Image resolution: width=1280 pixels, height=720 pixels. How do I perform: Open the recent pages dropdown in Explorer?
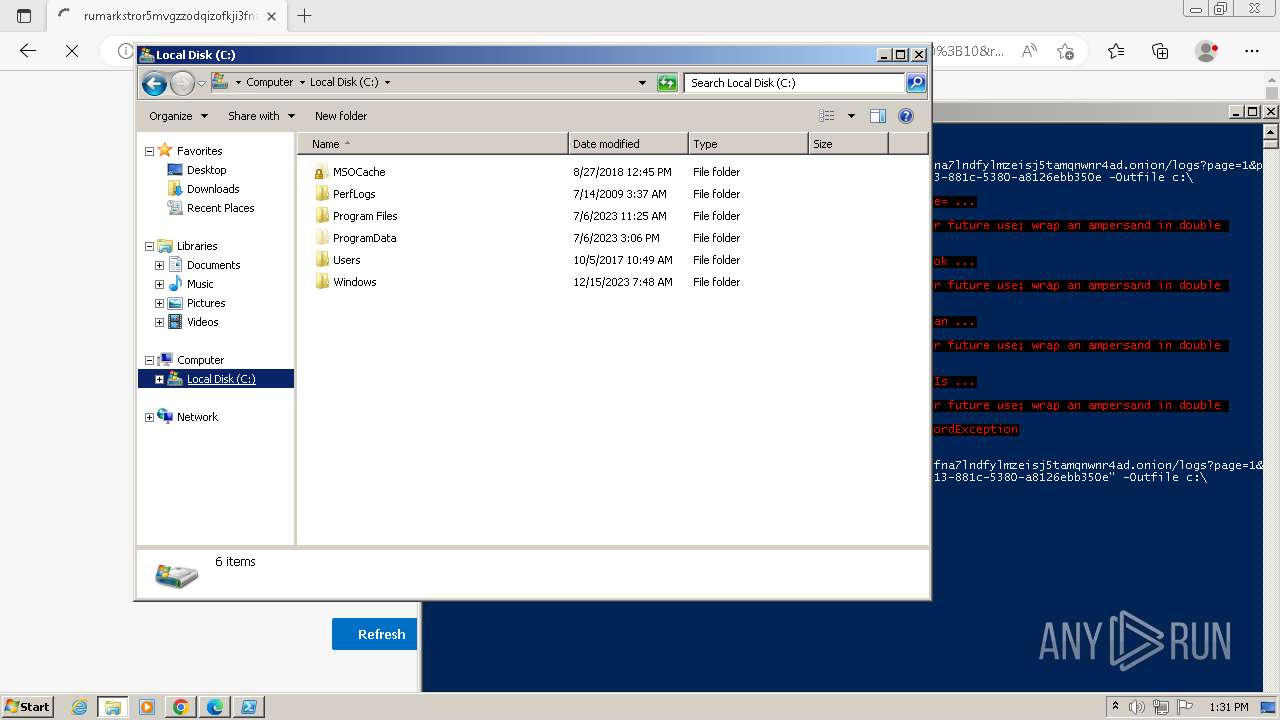point(201,83)
